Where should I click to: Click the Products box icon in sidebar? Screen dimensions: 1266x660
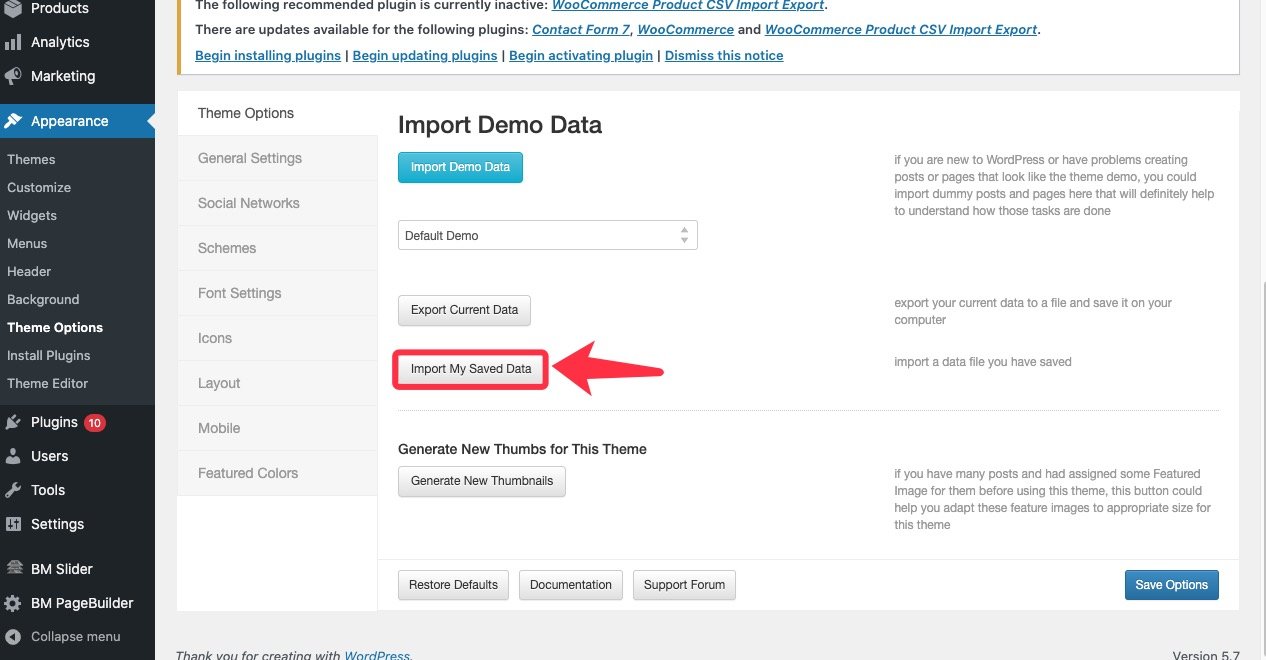(13, 8)
